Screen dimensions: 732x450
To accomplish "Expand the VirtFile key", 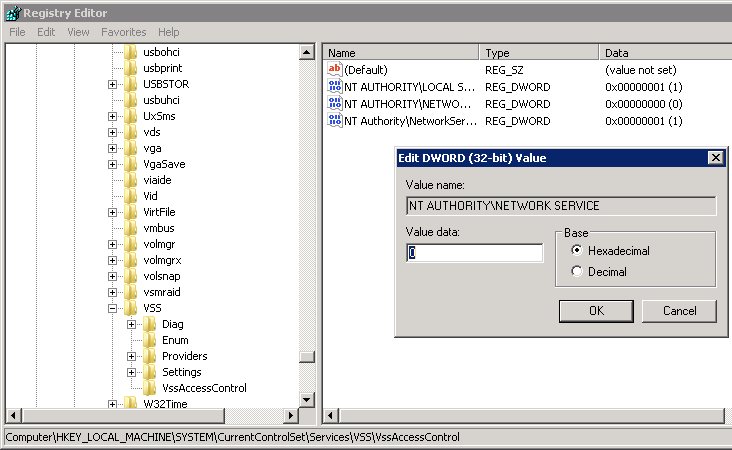I will pos(112,212).
